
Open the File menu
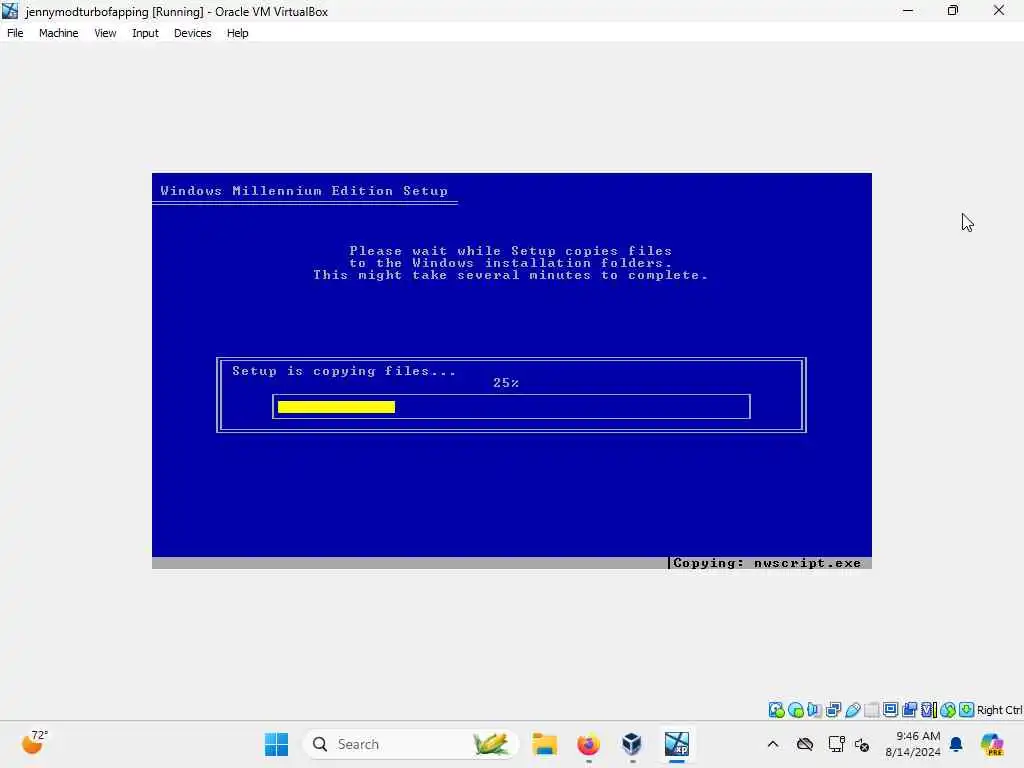point(15,33)
